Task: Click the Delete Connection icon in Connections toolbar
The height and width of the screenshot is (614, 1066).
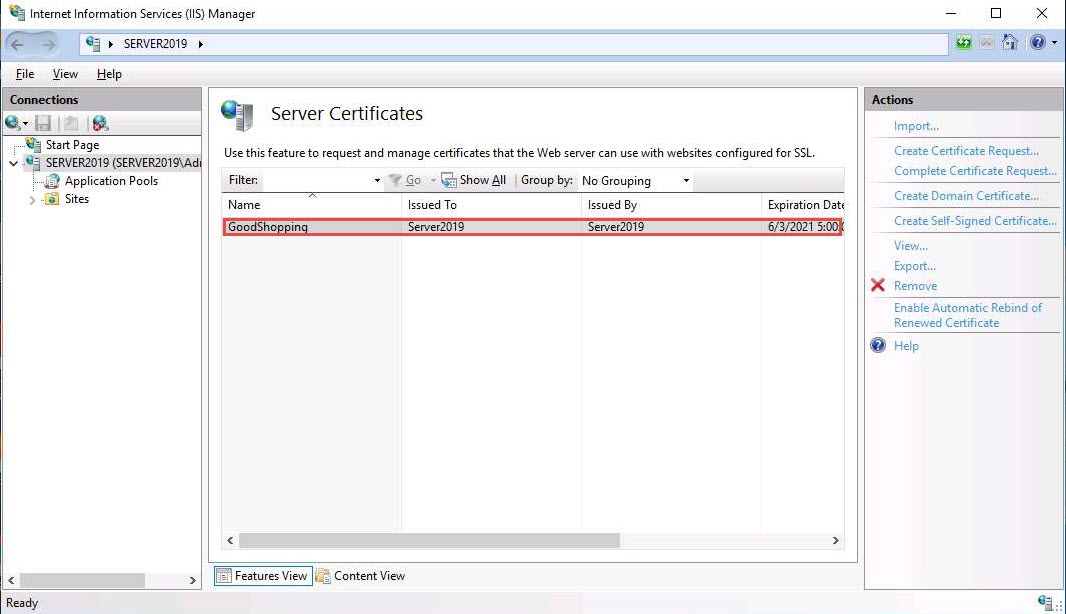Action: click(x=99, y=123)
